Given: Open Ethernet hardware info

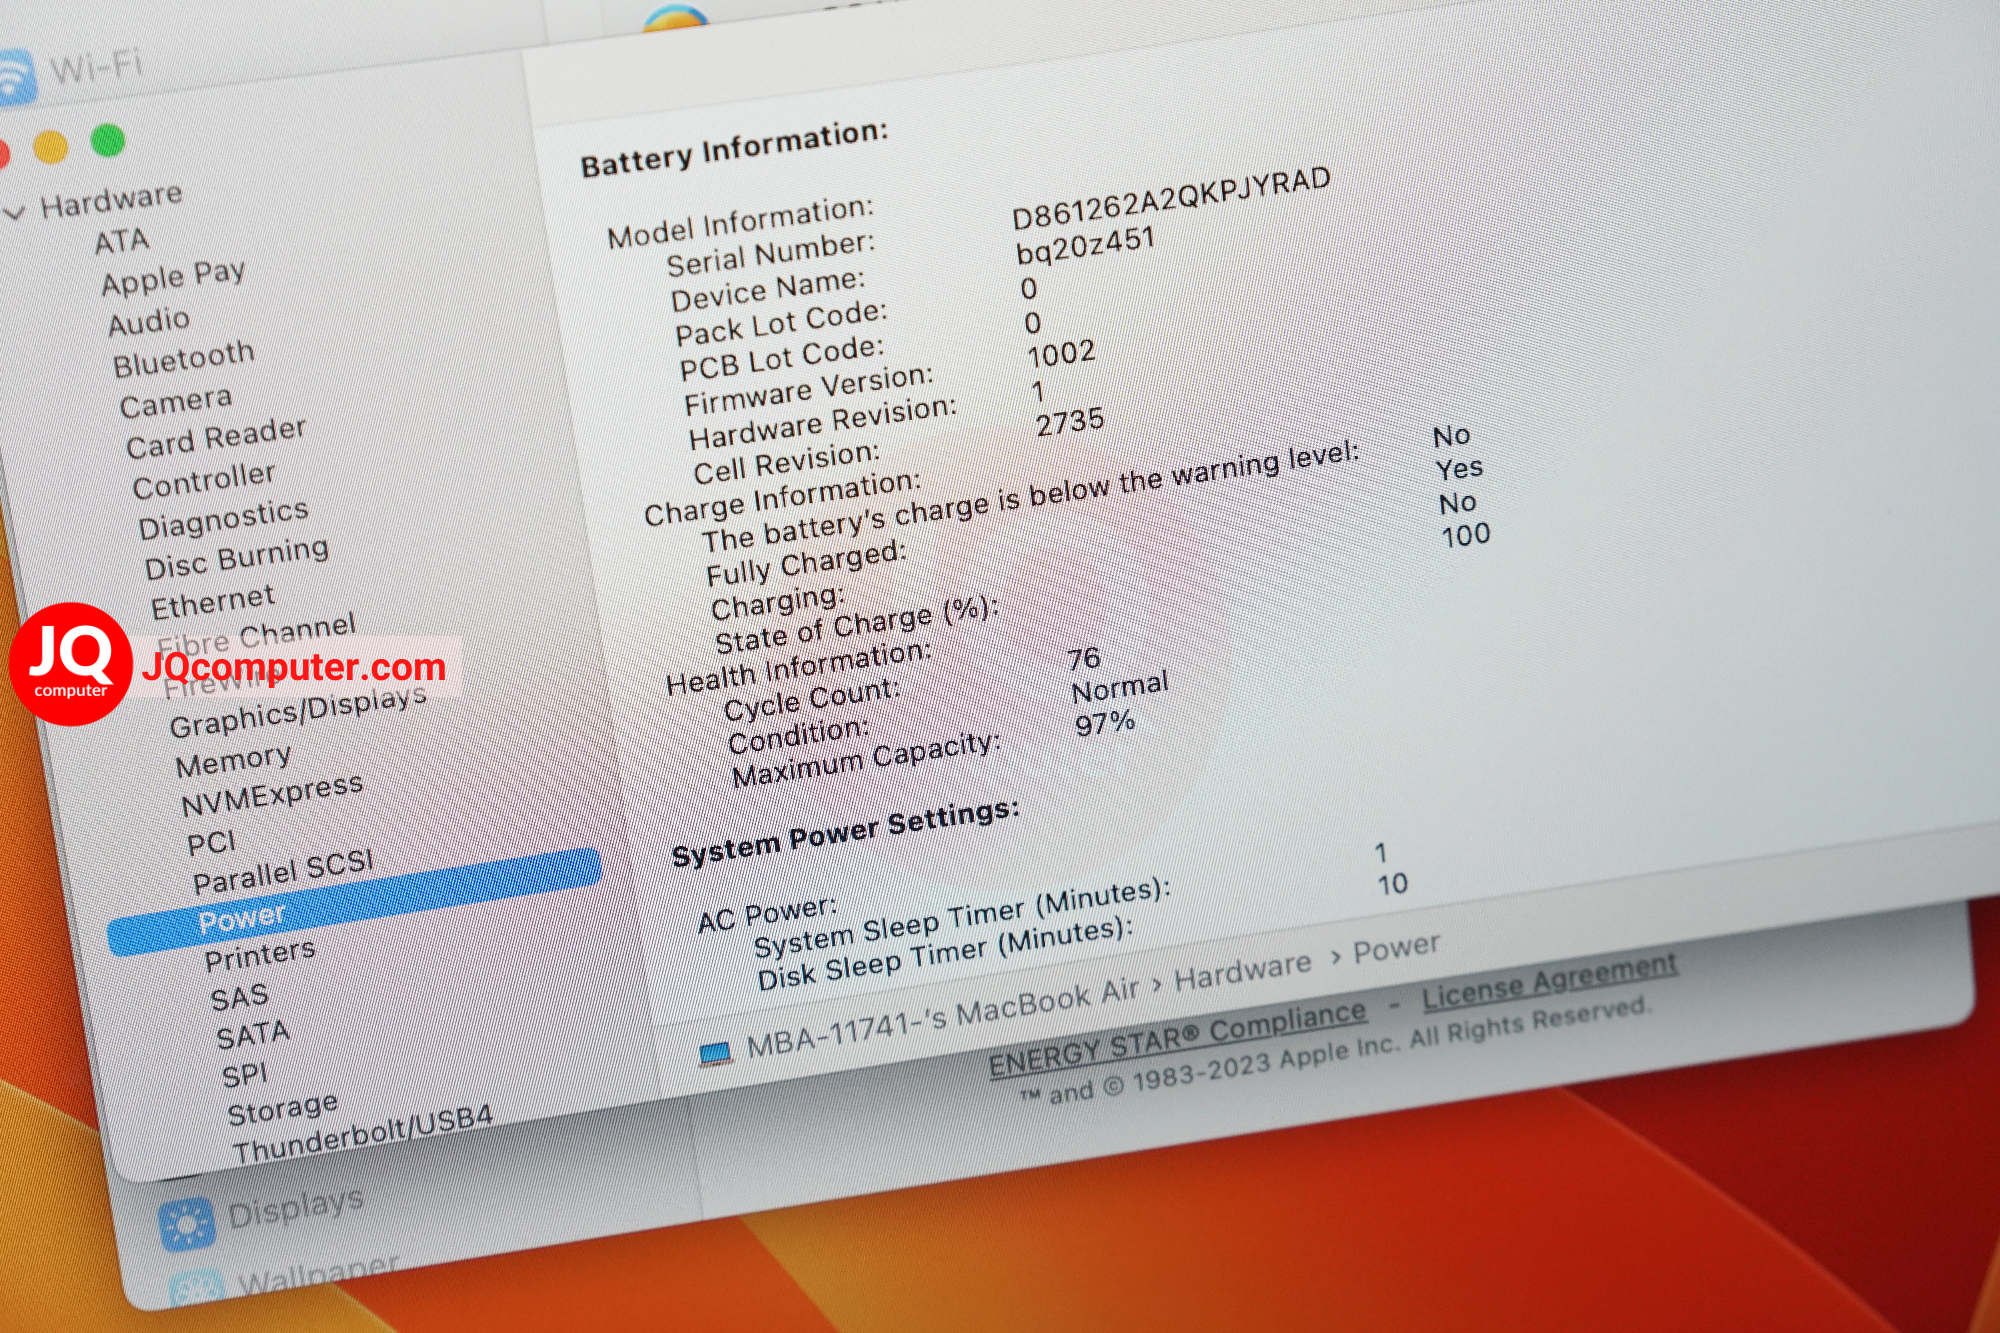Looking at the screenshot, I should click(213, 602).
